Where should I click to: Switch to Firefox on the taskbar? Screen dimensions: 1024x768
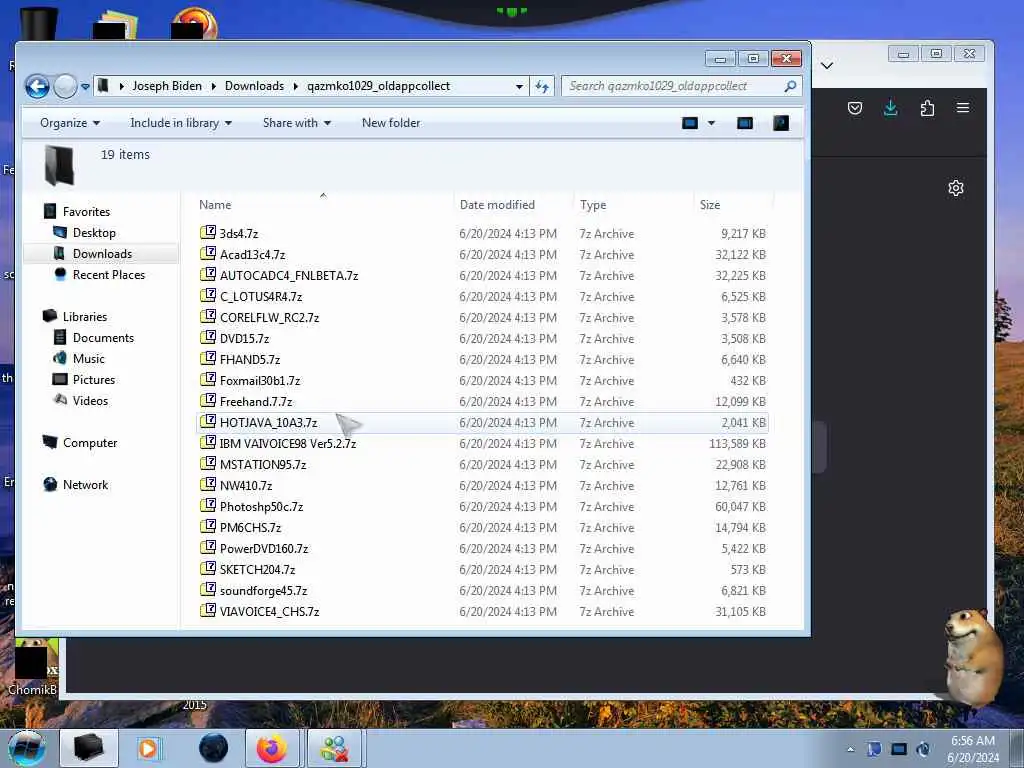click(272, 748)
